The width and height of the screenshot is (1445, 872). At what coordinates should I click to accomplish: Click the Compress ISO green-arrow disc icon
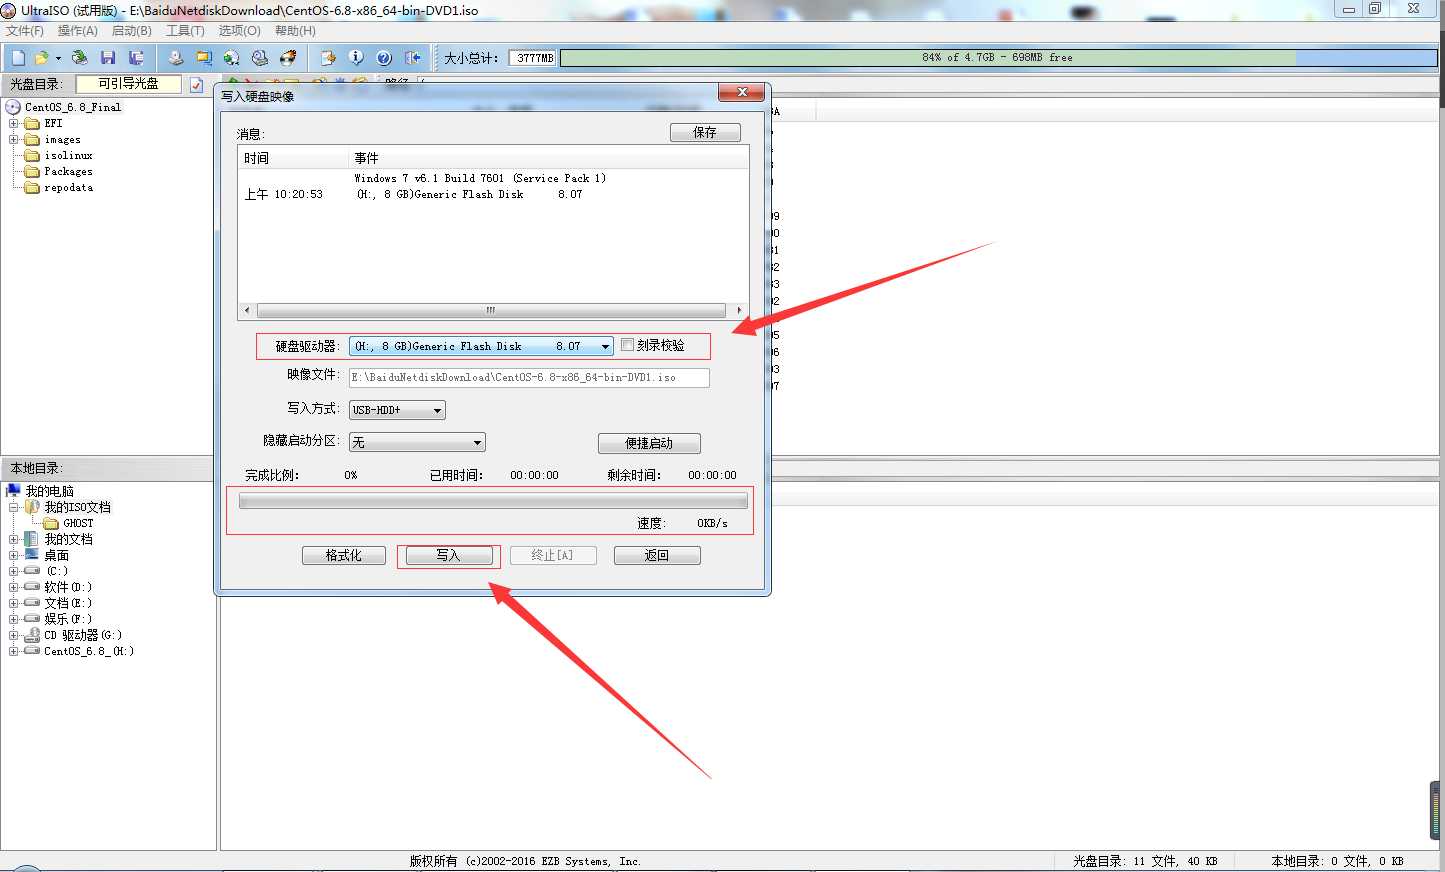[x=232, y=58]
